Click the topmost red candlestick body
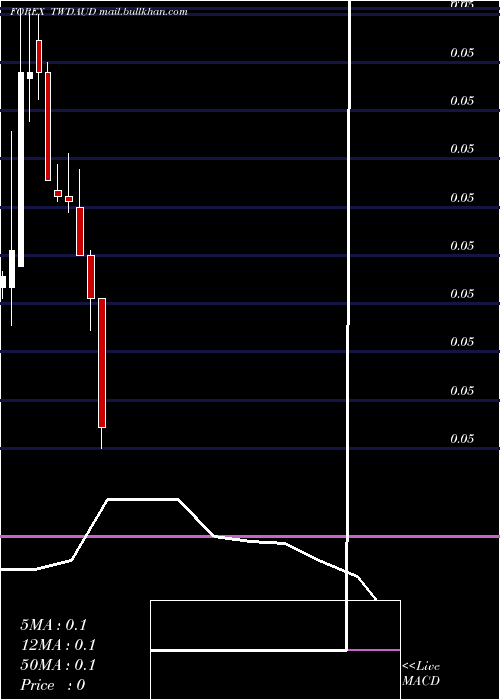The image size is (500, 700). [39, 56]
